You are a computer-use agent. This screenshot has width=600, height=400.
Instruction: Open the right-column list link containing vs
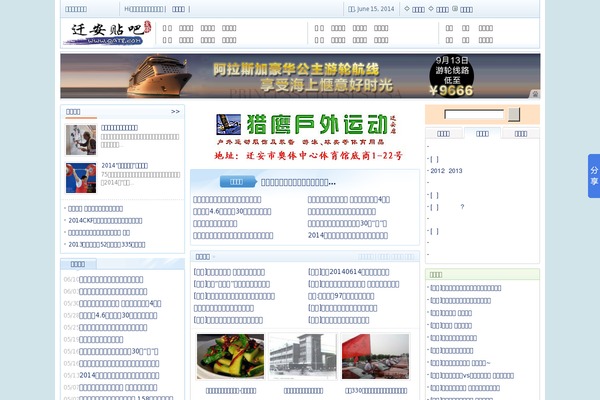tap(472, 376)
